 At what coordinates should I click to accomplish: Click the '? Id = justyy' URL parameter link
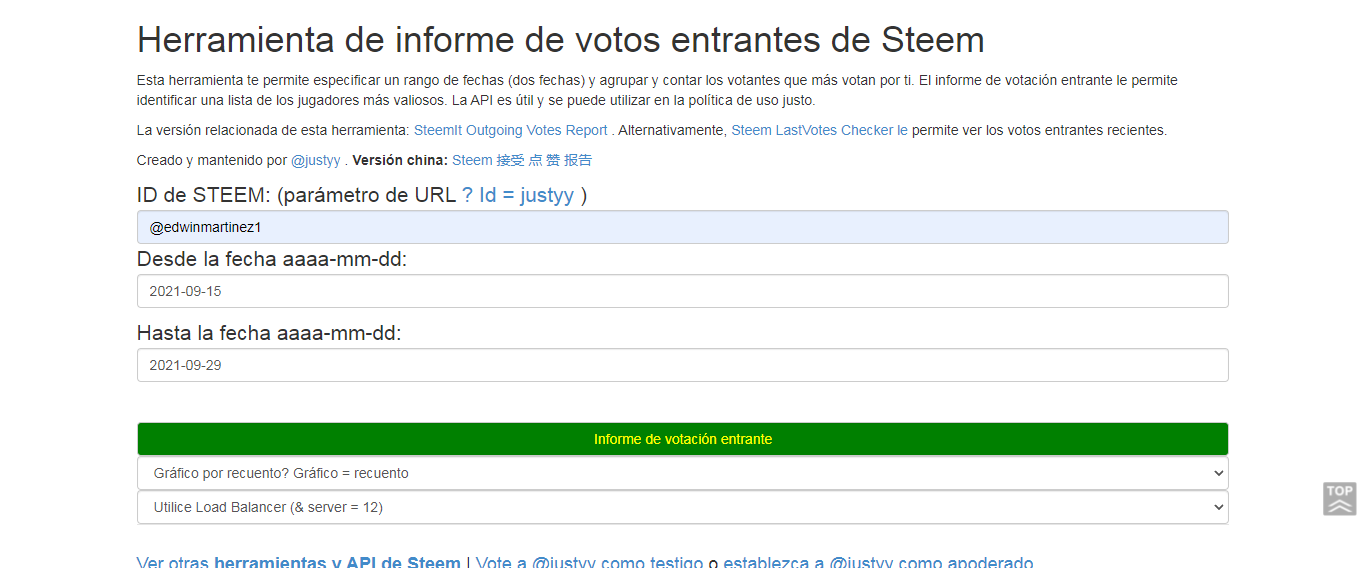coord(518,195)
